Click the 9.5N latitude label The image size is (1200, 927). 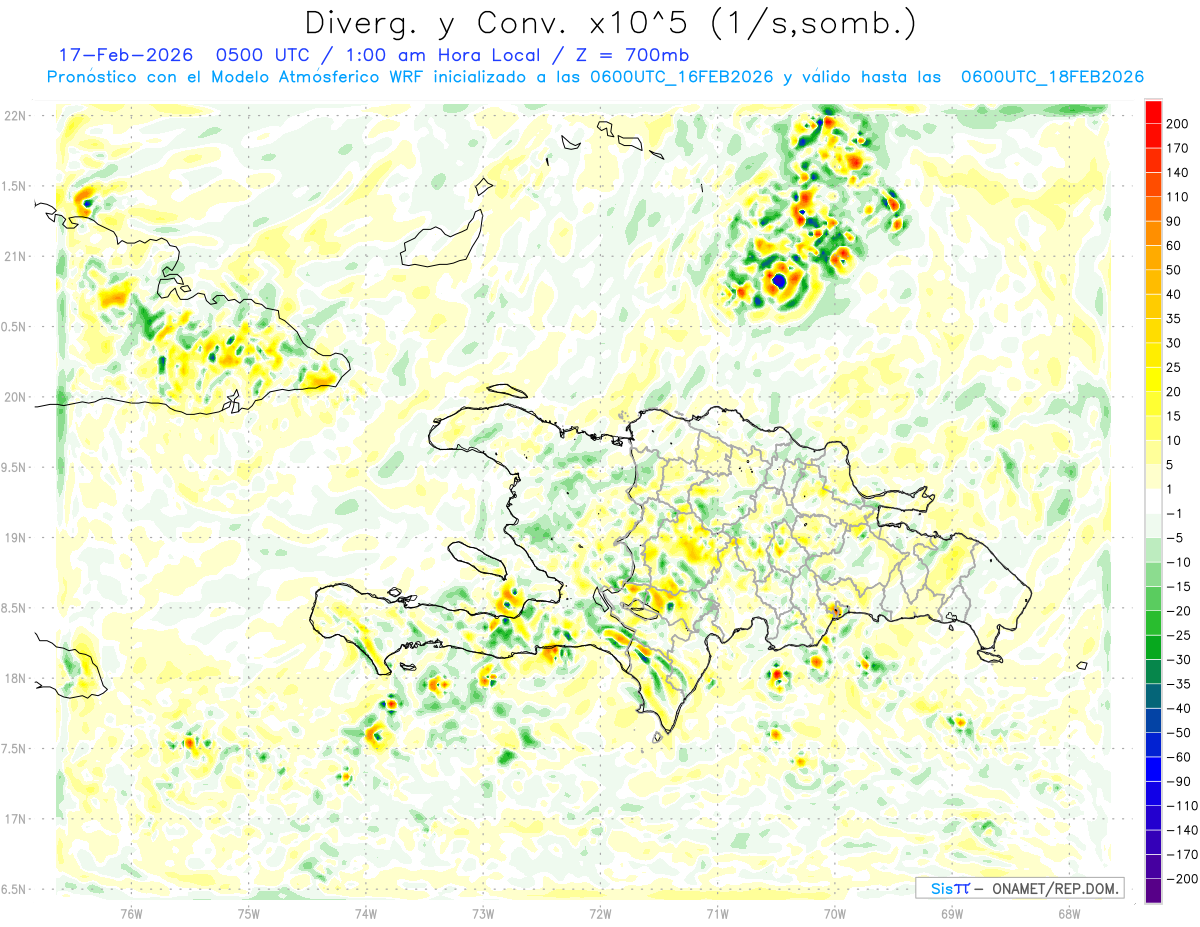(x=14, y=468)
